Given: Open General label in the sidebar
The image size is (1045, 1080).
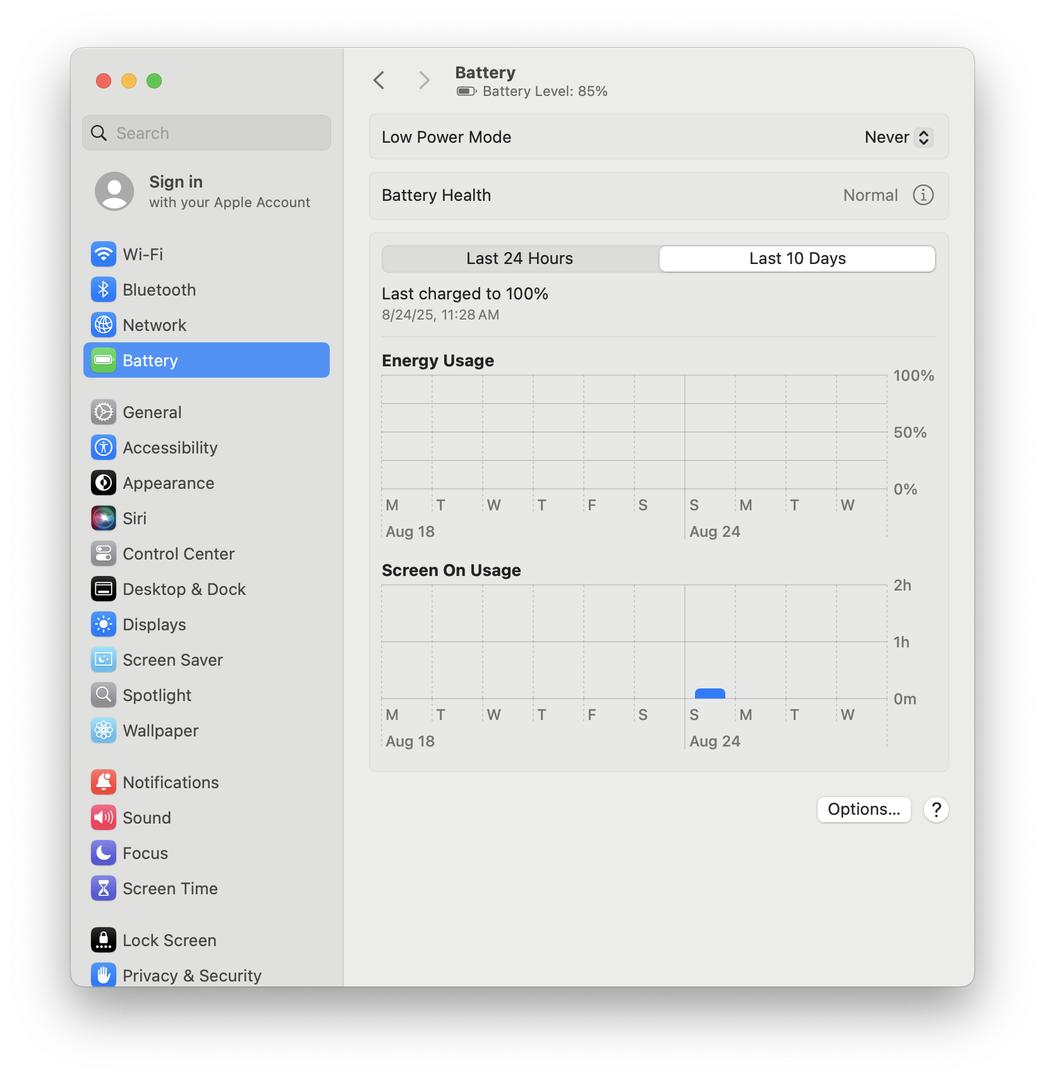Looking at the screenshot, I should tap(152, 412).
